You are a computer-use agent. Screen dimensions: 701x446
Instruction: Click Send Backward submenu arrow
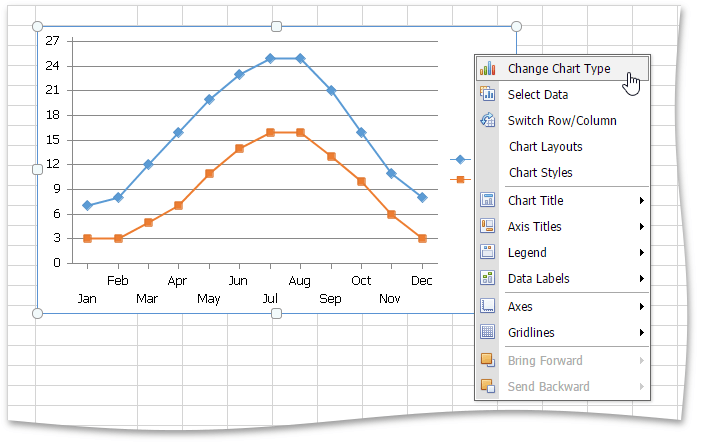(x=642, y=386)
